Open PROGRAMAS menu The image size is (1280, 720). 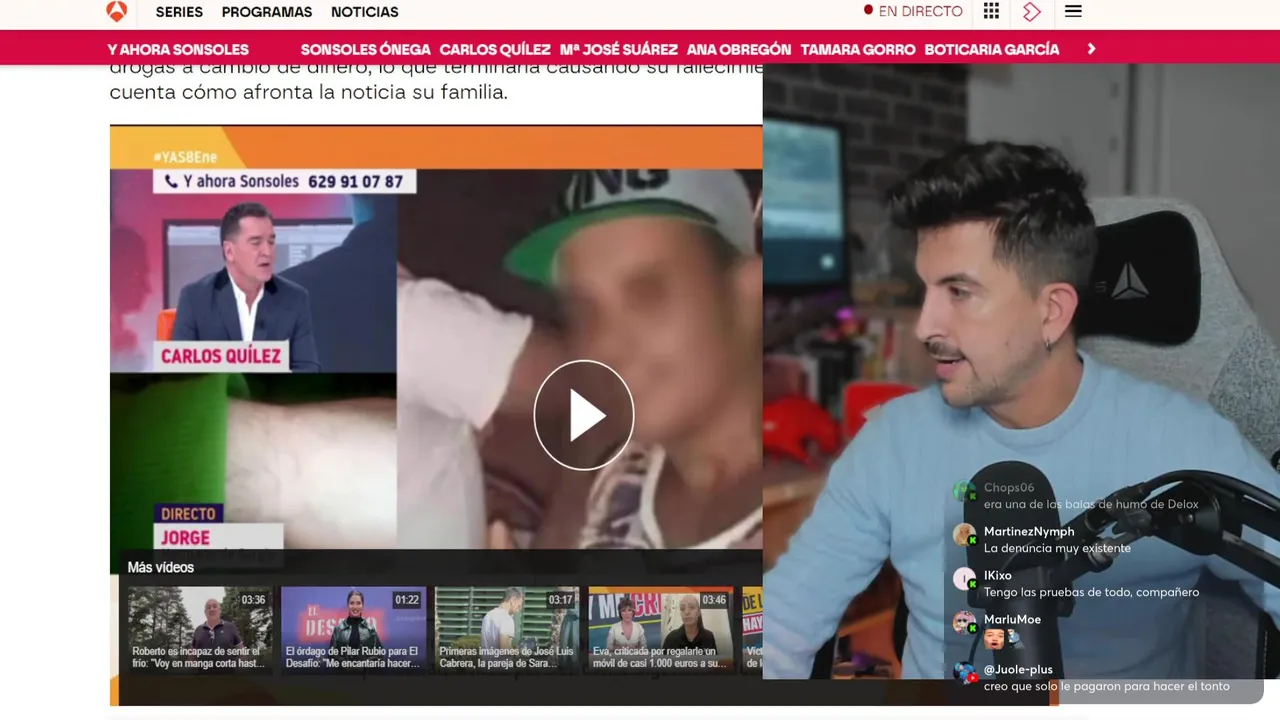267,12
